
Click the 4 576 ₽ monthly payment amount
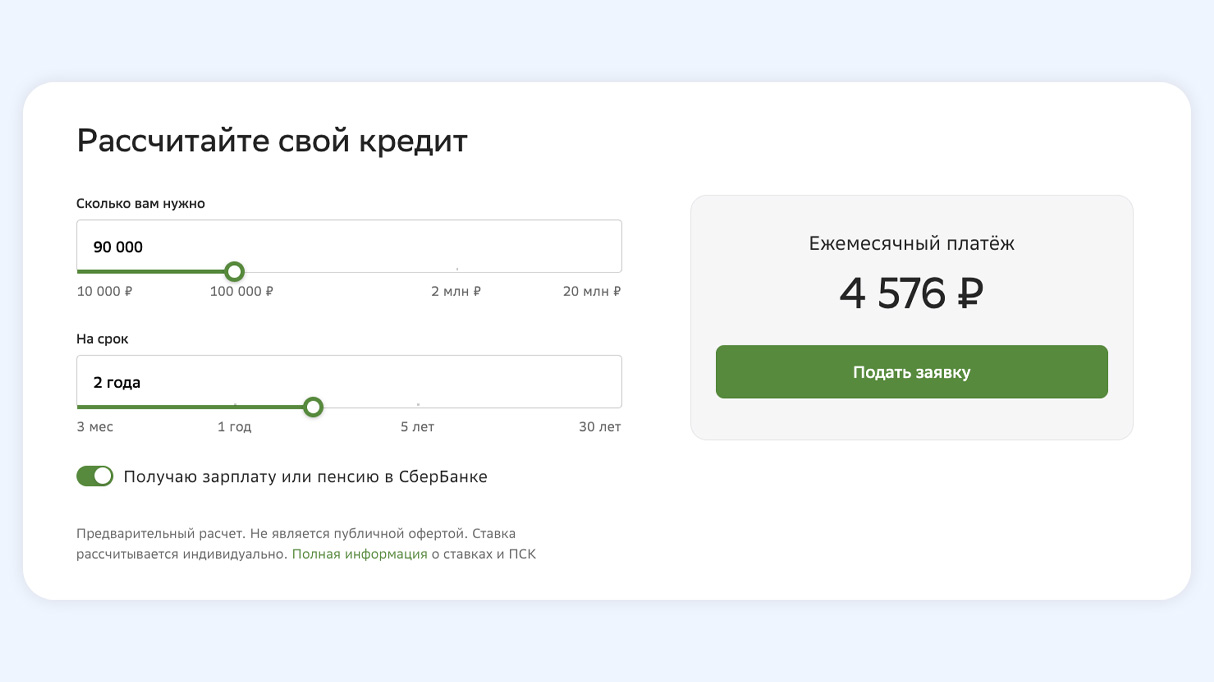[x=911, y=293]
